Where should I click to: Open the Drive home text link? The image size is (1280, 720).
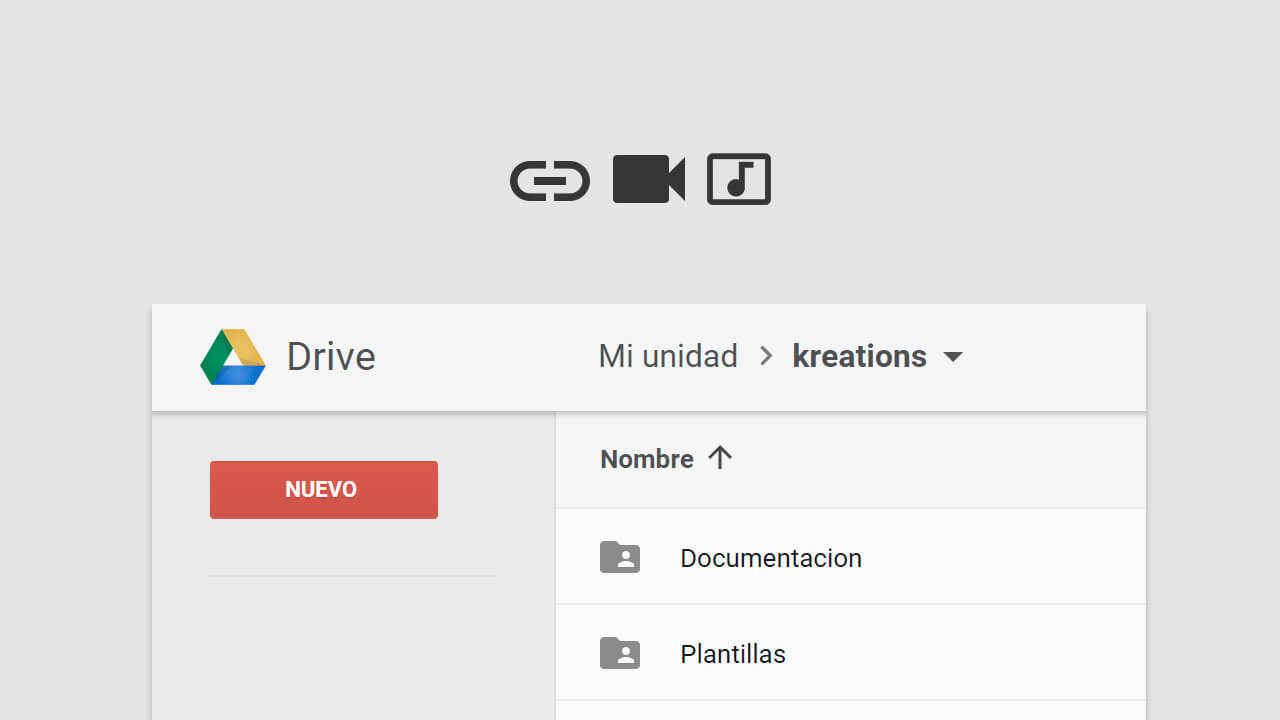click(331, 357)
